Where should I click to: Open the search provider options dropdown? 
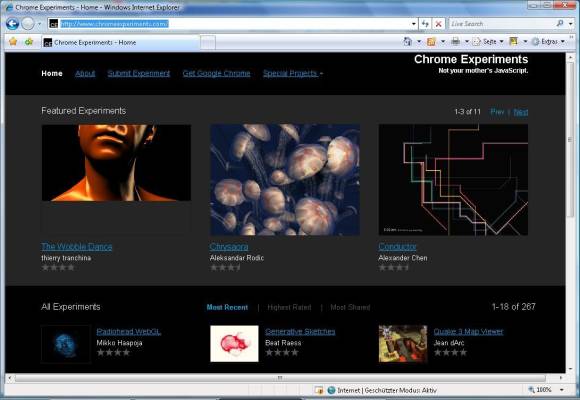(570, 24)
